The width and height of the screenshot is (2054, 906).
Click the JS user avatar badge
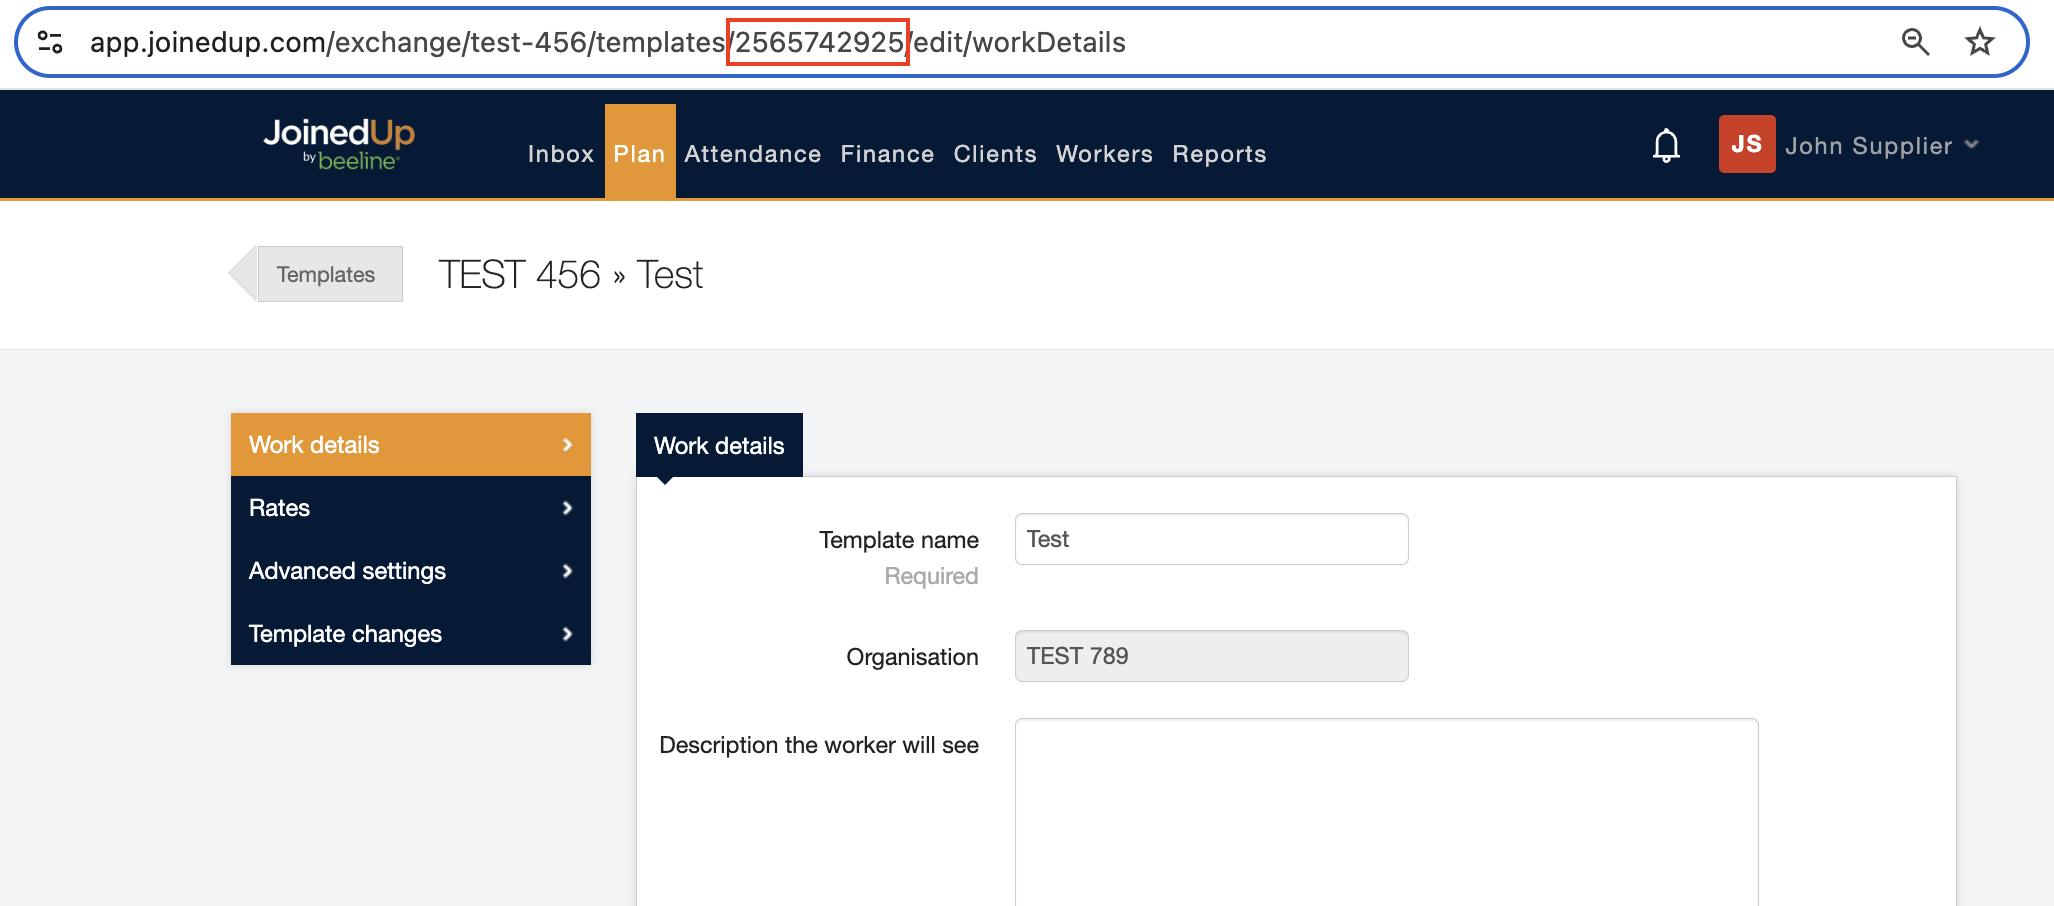click(1746, 144)
